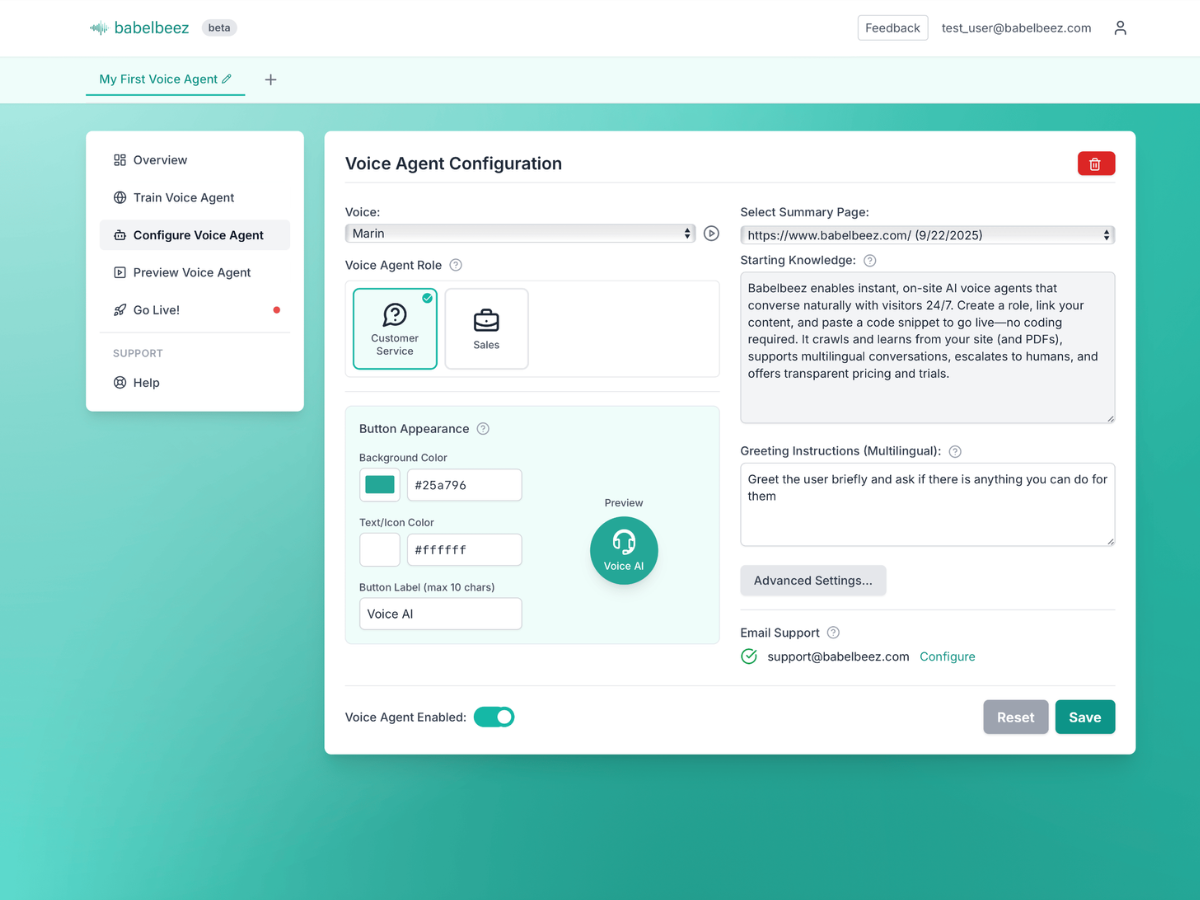
Task: Click the delete trash icon
Action: (x=1096, y=163)
